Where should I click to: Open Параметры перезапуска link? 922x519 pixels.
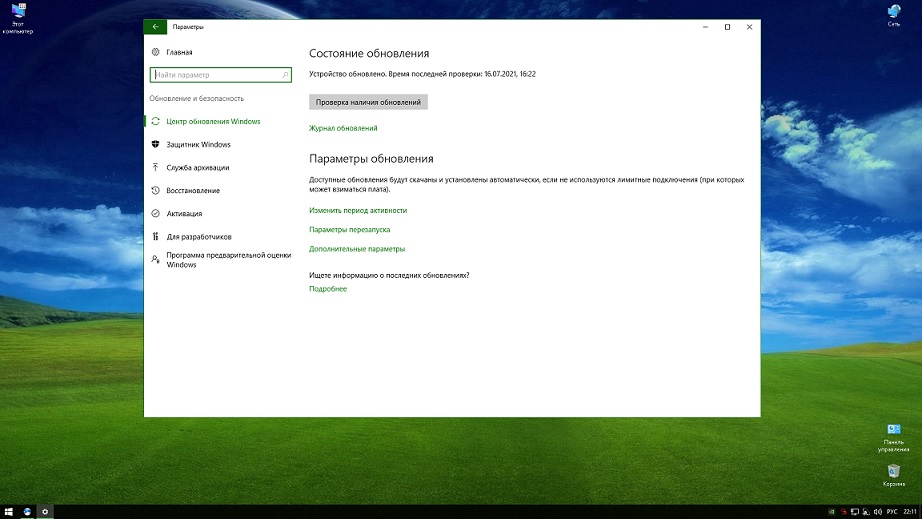pos(350,230)
